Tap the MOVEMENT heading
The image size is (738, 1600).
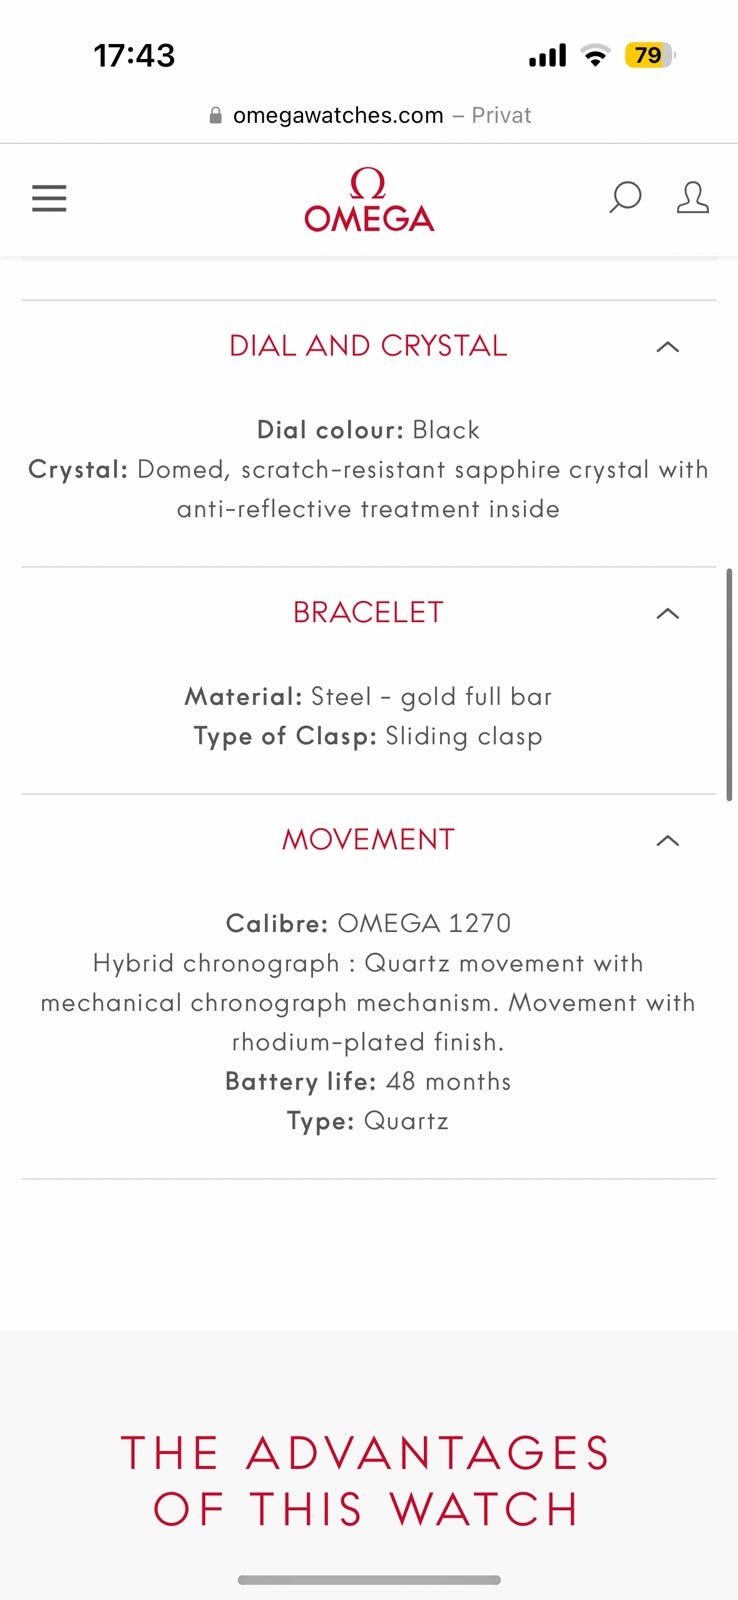[368, 840]
